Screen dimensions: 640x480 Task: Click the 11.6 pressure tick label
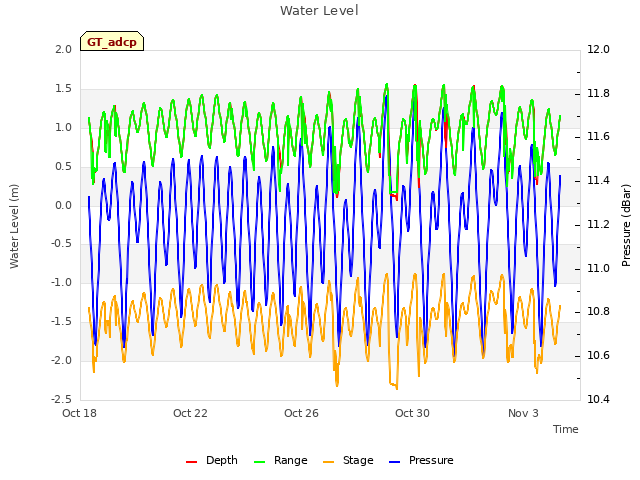point(598,136)
